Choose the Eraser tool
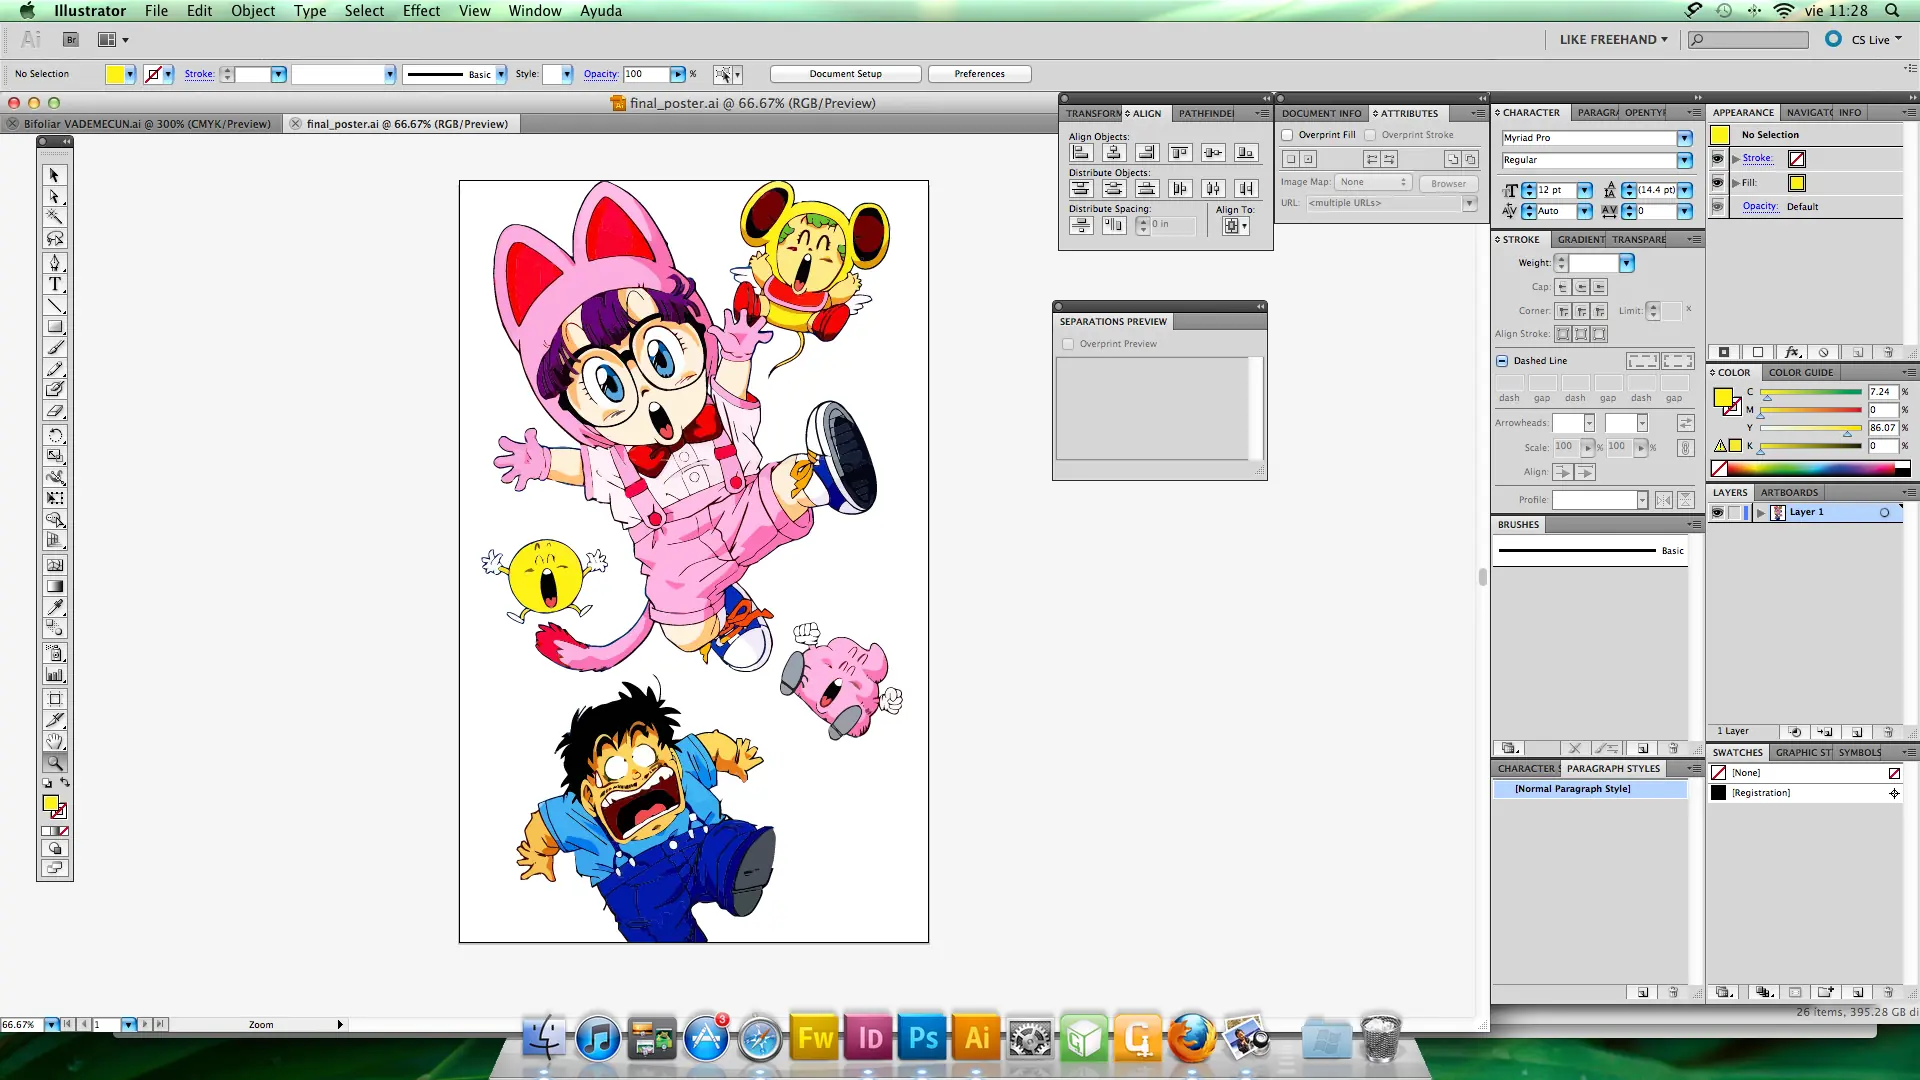This screenshot has height=1080, width=1920. click(x=55, y=410)
